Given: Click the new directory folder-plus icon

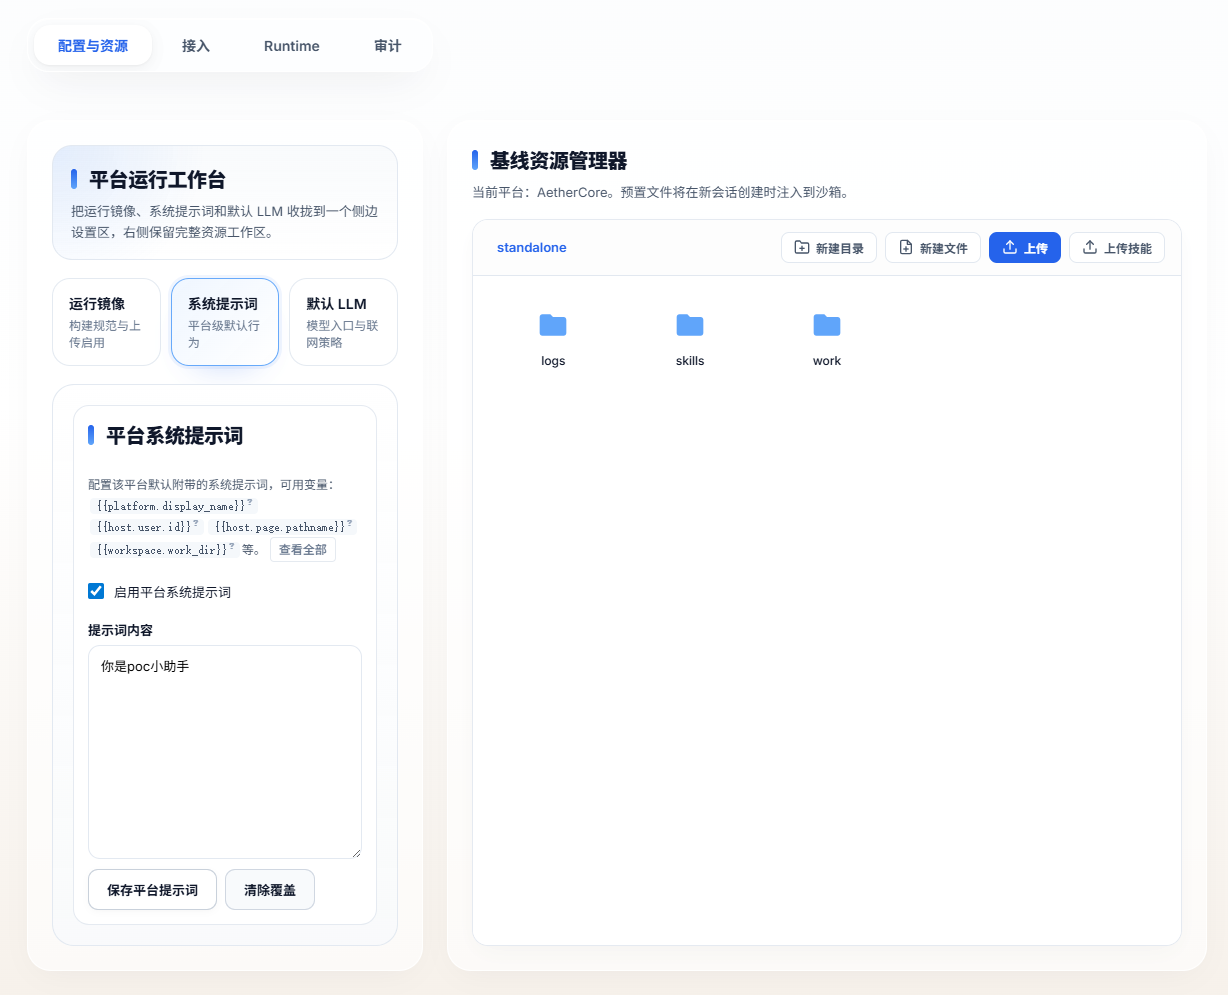Looking at the screenshot, I should click(802, 247).
